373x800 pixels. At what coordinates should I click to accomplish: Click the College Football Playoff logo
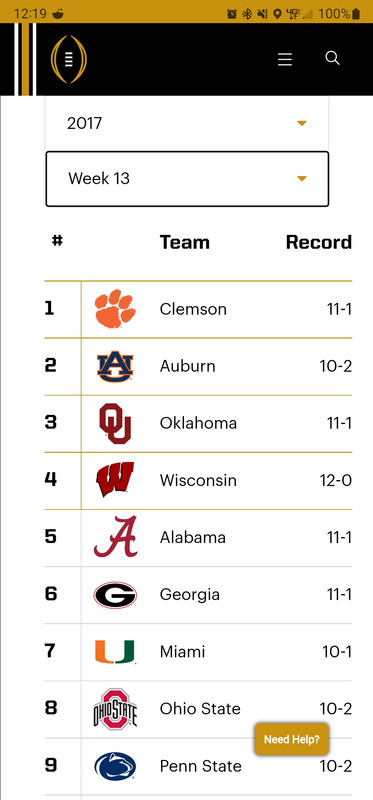(x=68, y=59)
